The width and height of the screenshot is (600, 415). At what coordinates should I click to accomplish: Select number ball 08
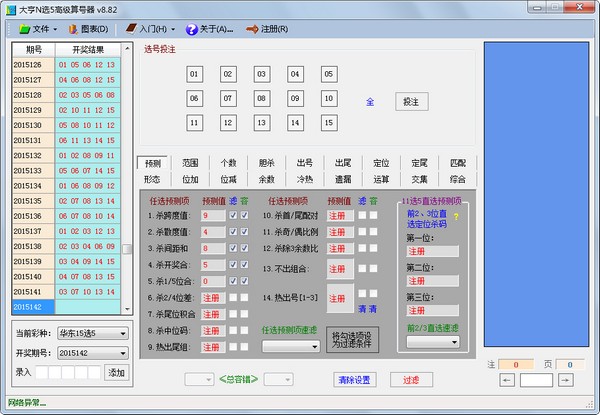pyautogui.click(x=262, y=99)
